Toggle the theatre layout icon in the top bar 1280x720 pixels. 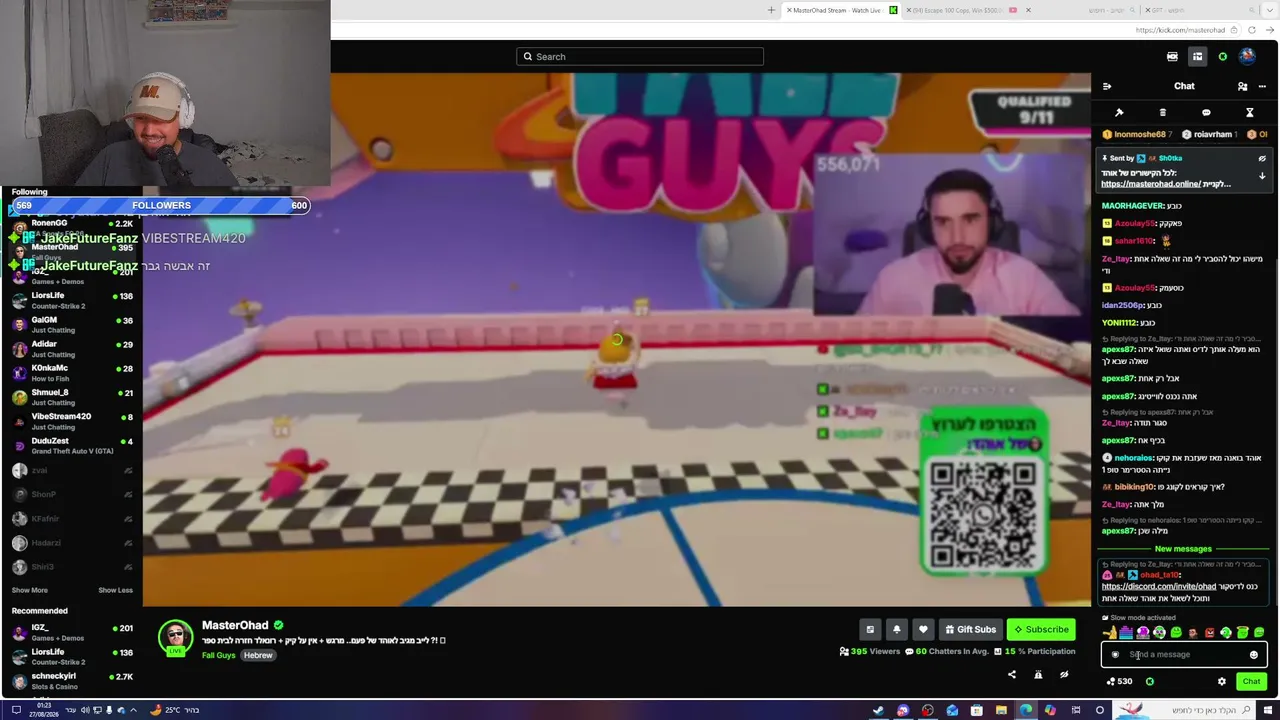[1197, 57]
